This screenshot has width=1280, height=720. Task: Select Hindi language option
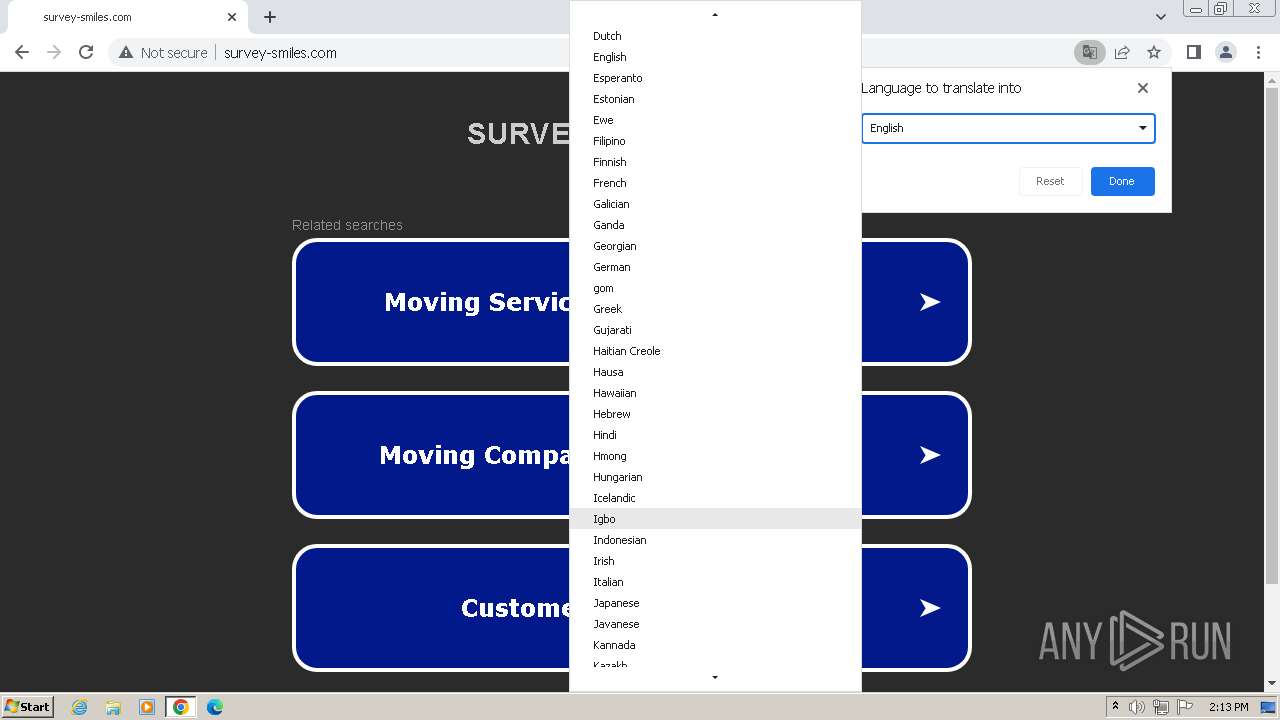715,435
